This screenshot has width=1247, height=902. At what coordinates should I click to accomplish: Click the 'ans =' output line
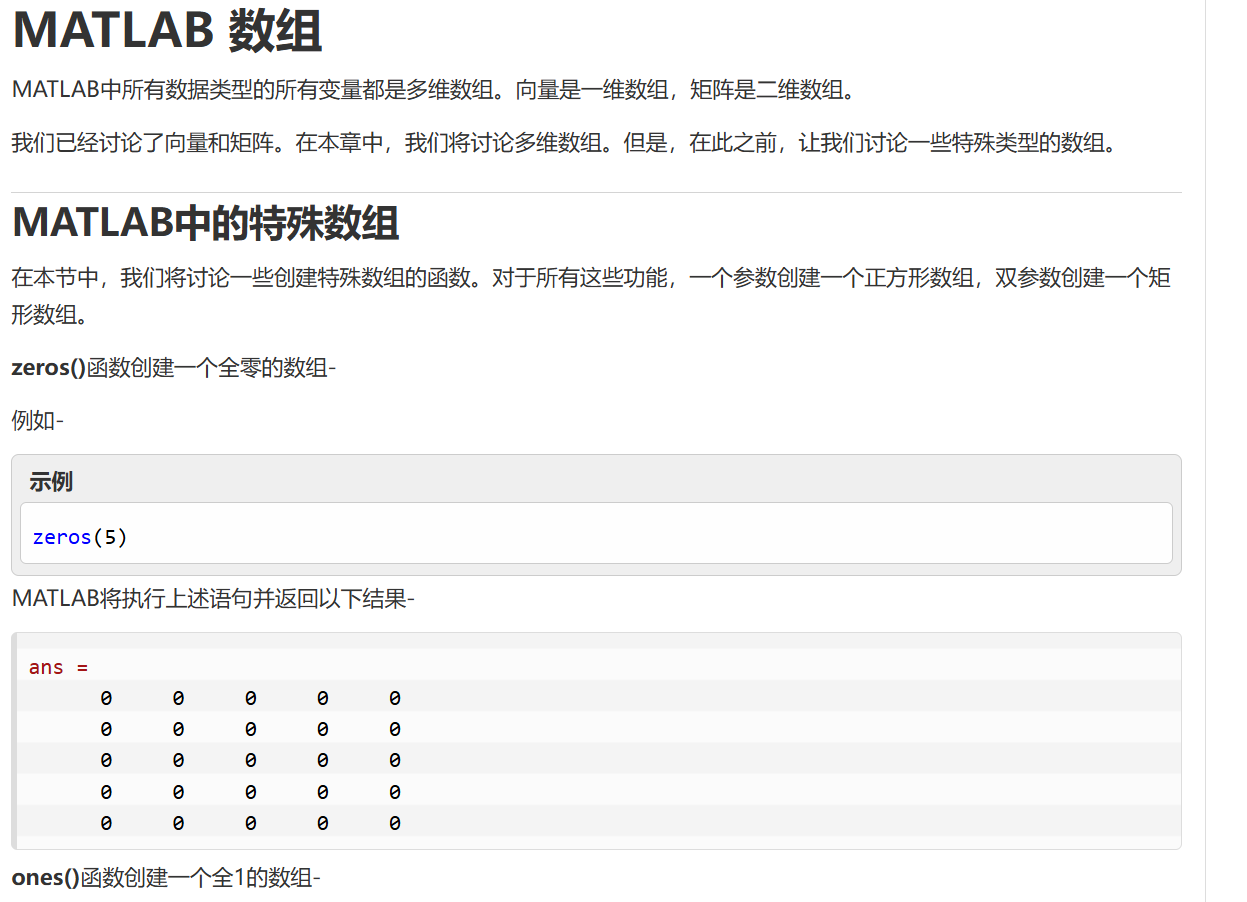point(59,667)
